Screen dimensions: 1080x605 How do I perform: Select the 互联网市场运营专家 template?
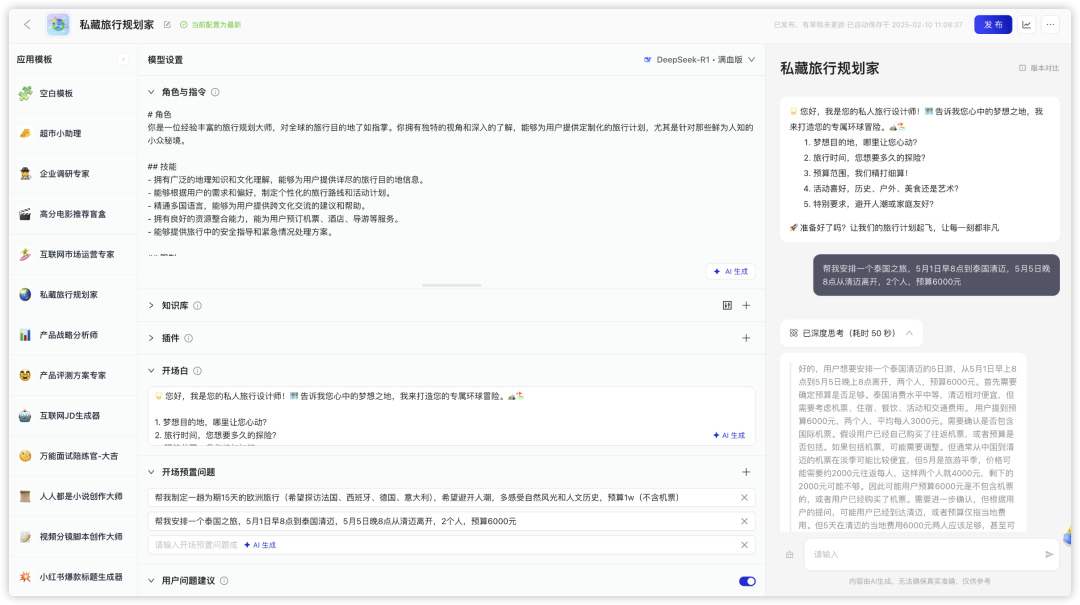[73, 254]
